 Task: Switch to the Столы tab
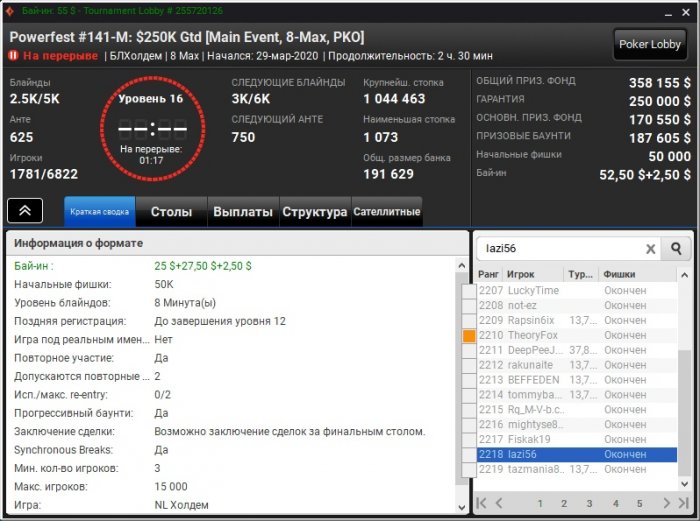coord(171,212)
